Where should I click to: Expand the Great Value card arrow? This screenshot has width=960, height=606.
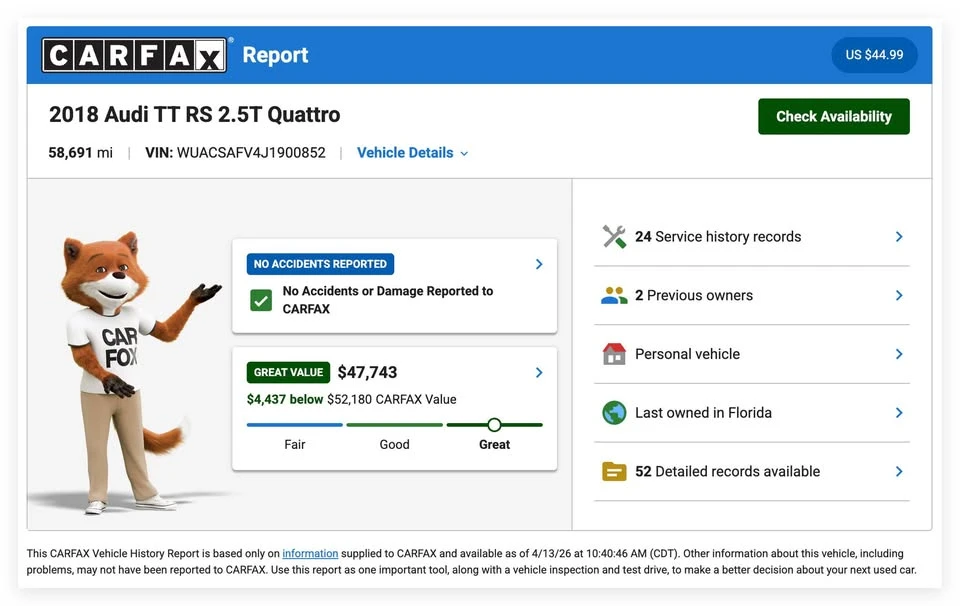pos(539,373)
